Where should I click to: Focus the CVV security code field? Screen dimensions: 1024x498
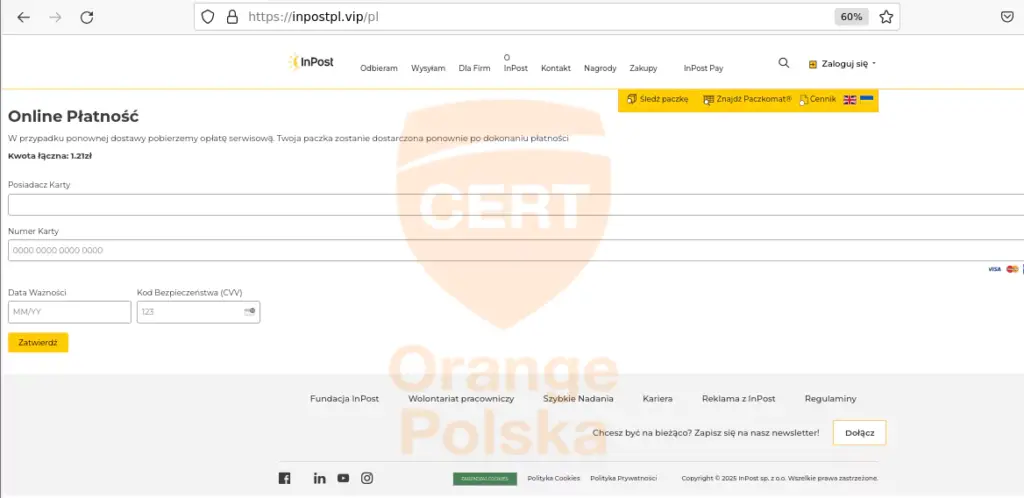click(x=199, y=312)
